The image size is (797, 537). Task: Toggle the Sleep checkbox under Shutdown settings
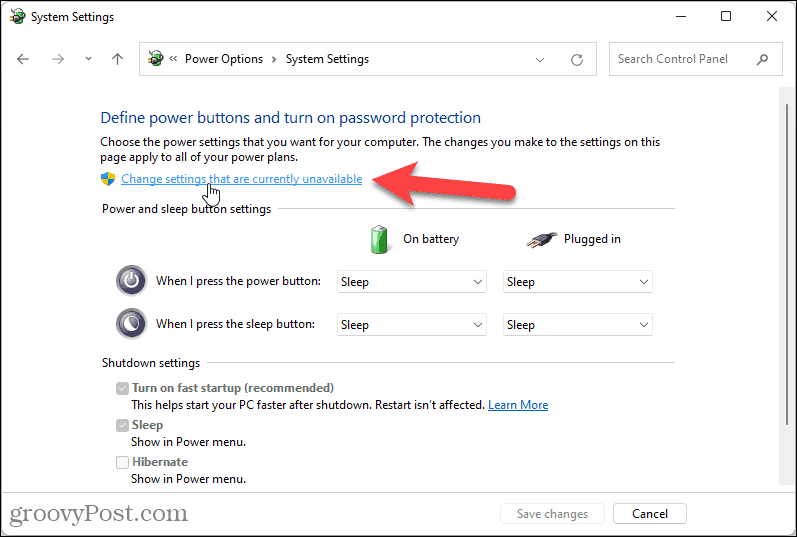(122, 425)
